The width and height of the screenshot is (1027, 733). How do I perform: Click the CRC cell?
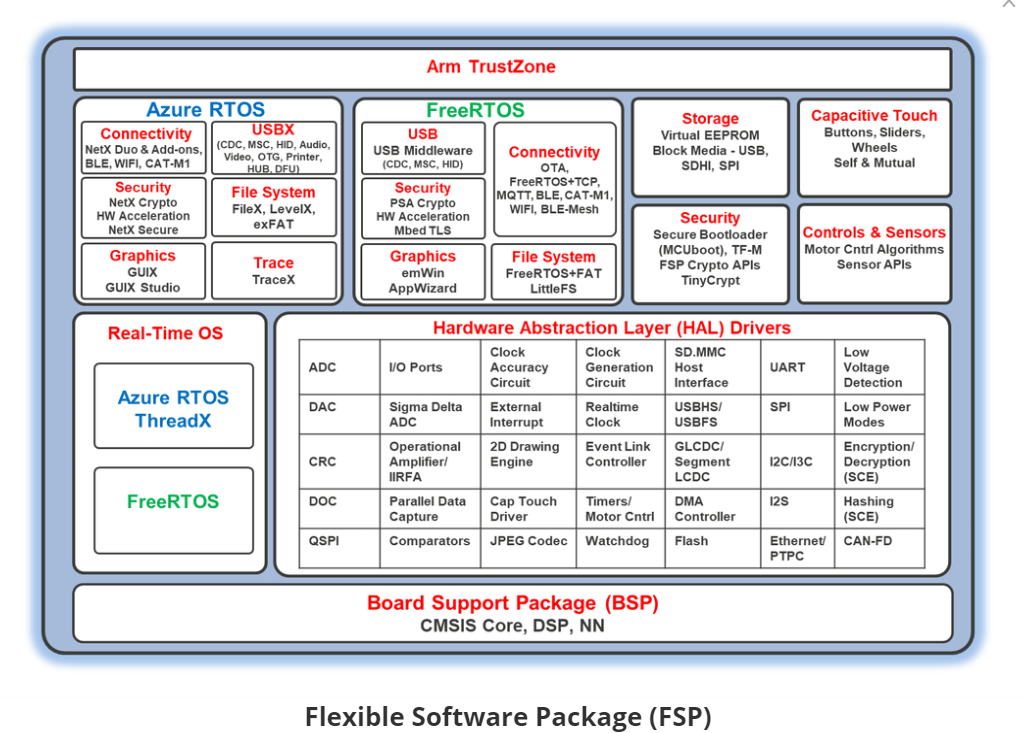coord(339,462)
